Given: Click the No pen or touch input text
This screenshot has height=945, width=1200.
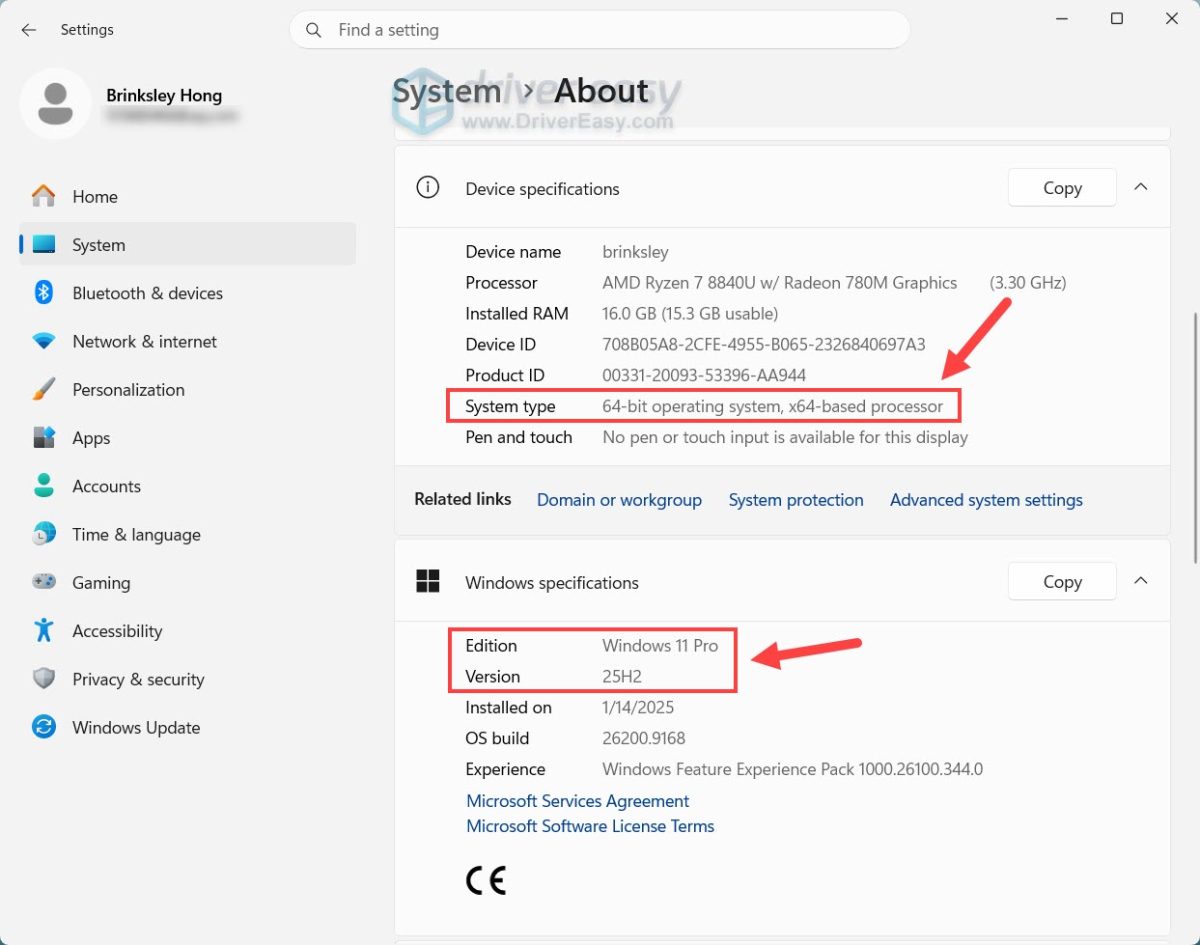Looking at the screenshot, I should coord(785,438).
